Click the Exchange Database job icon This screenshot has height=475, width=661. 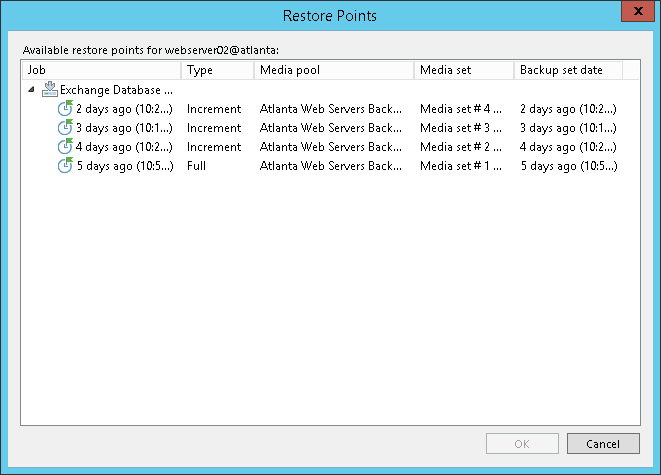click(x=49, y=90)
